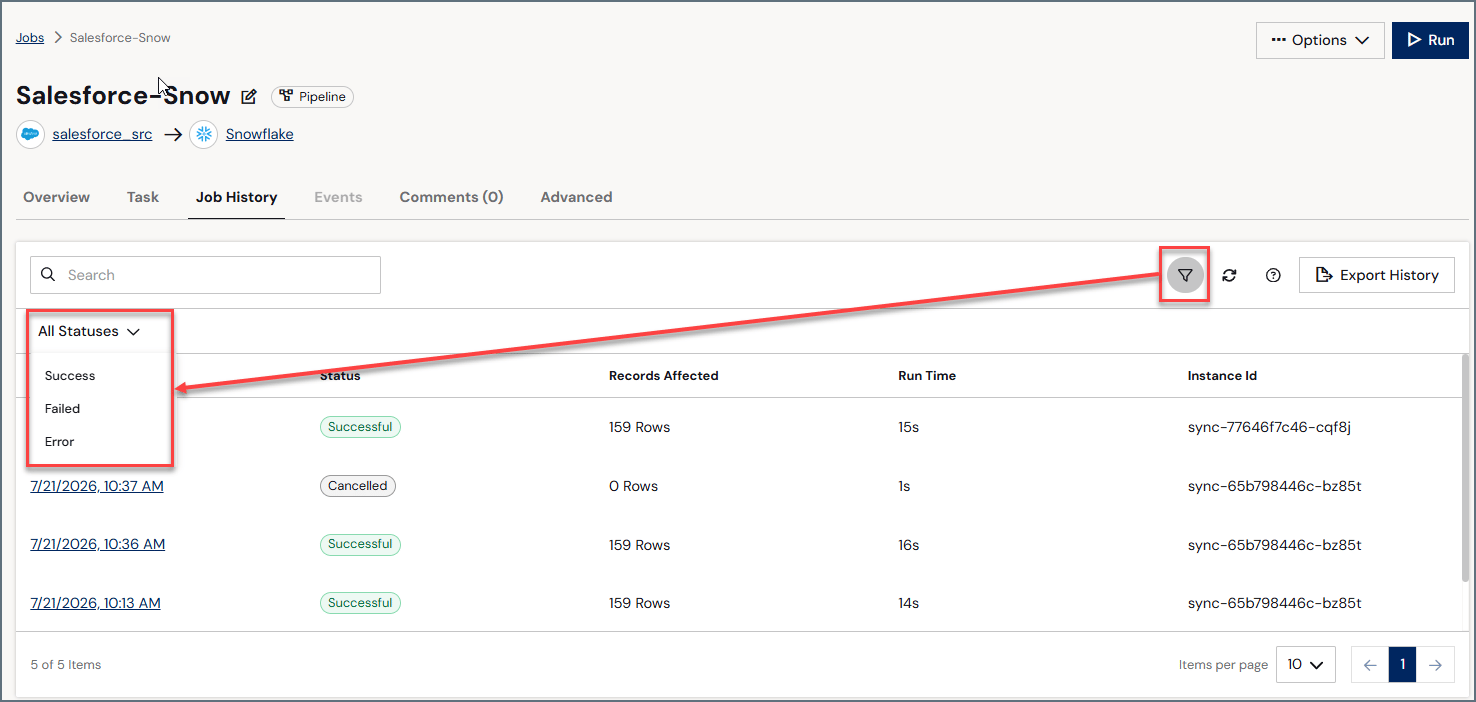This screenshot has height=702, width=1476.
Task: Click the 16s run time cell
Action: pos(909,545)
